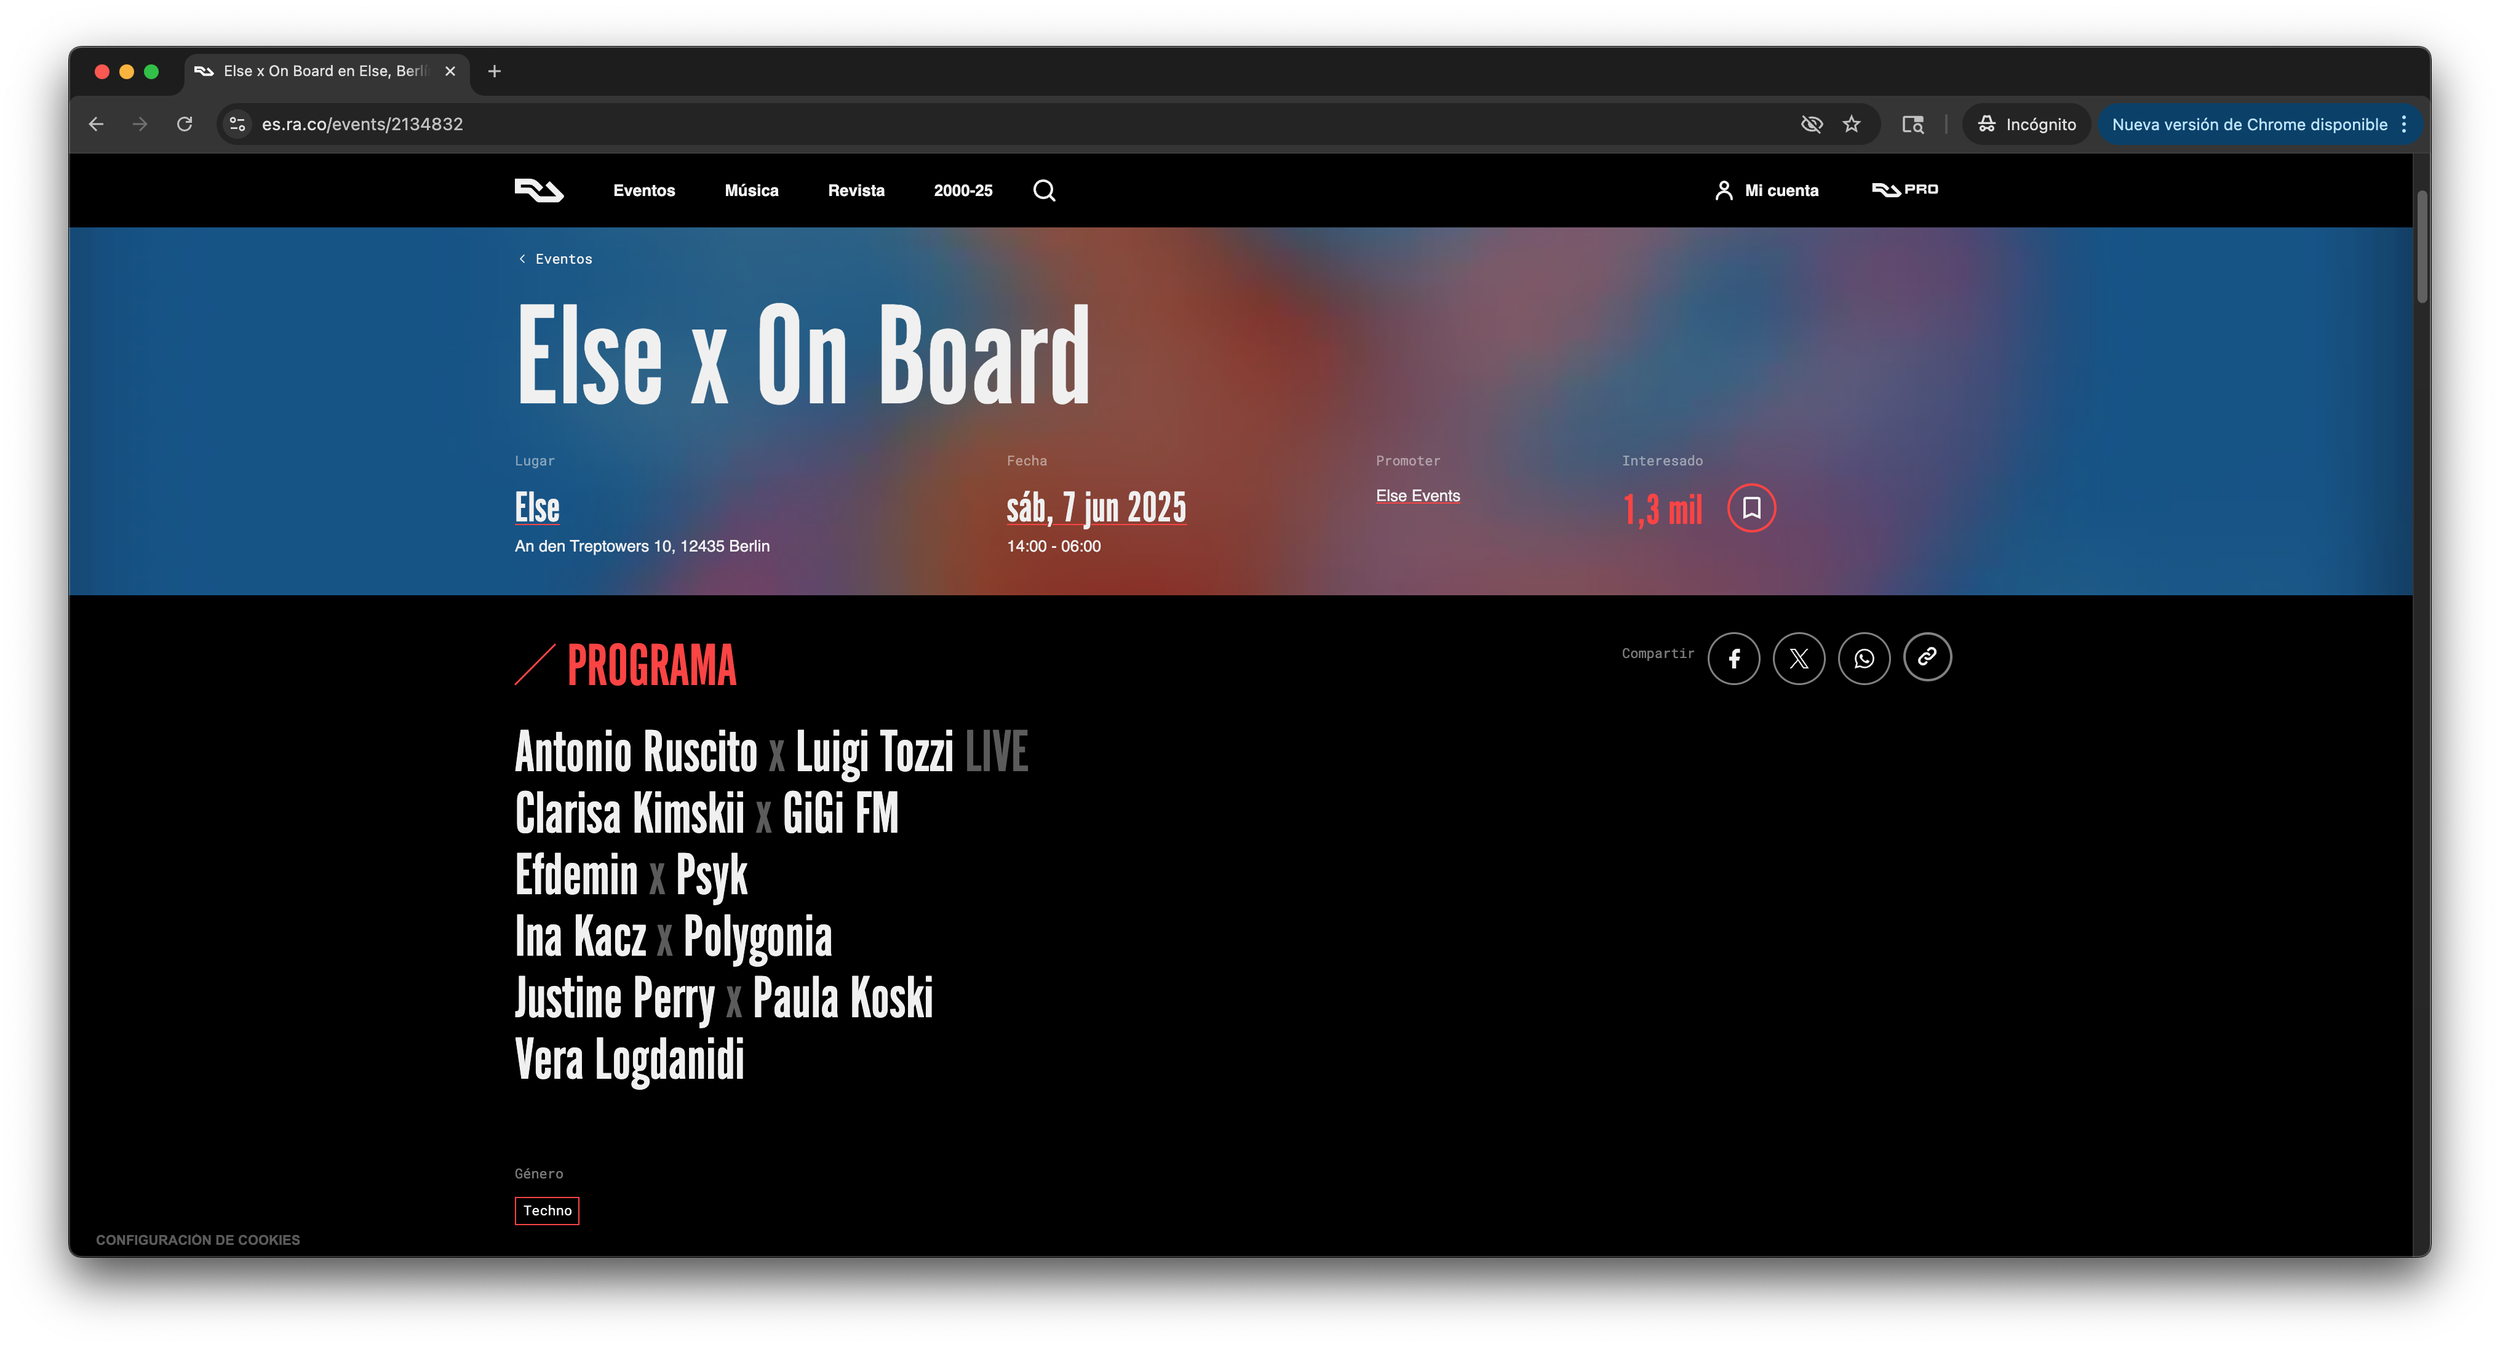Open the Revista menu item
This screenshot has width=2500, height=1348.
tap(856, 190)
